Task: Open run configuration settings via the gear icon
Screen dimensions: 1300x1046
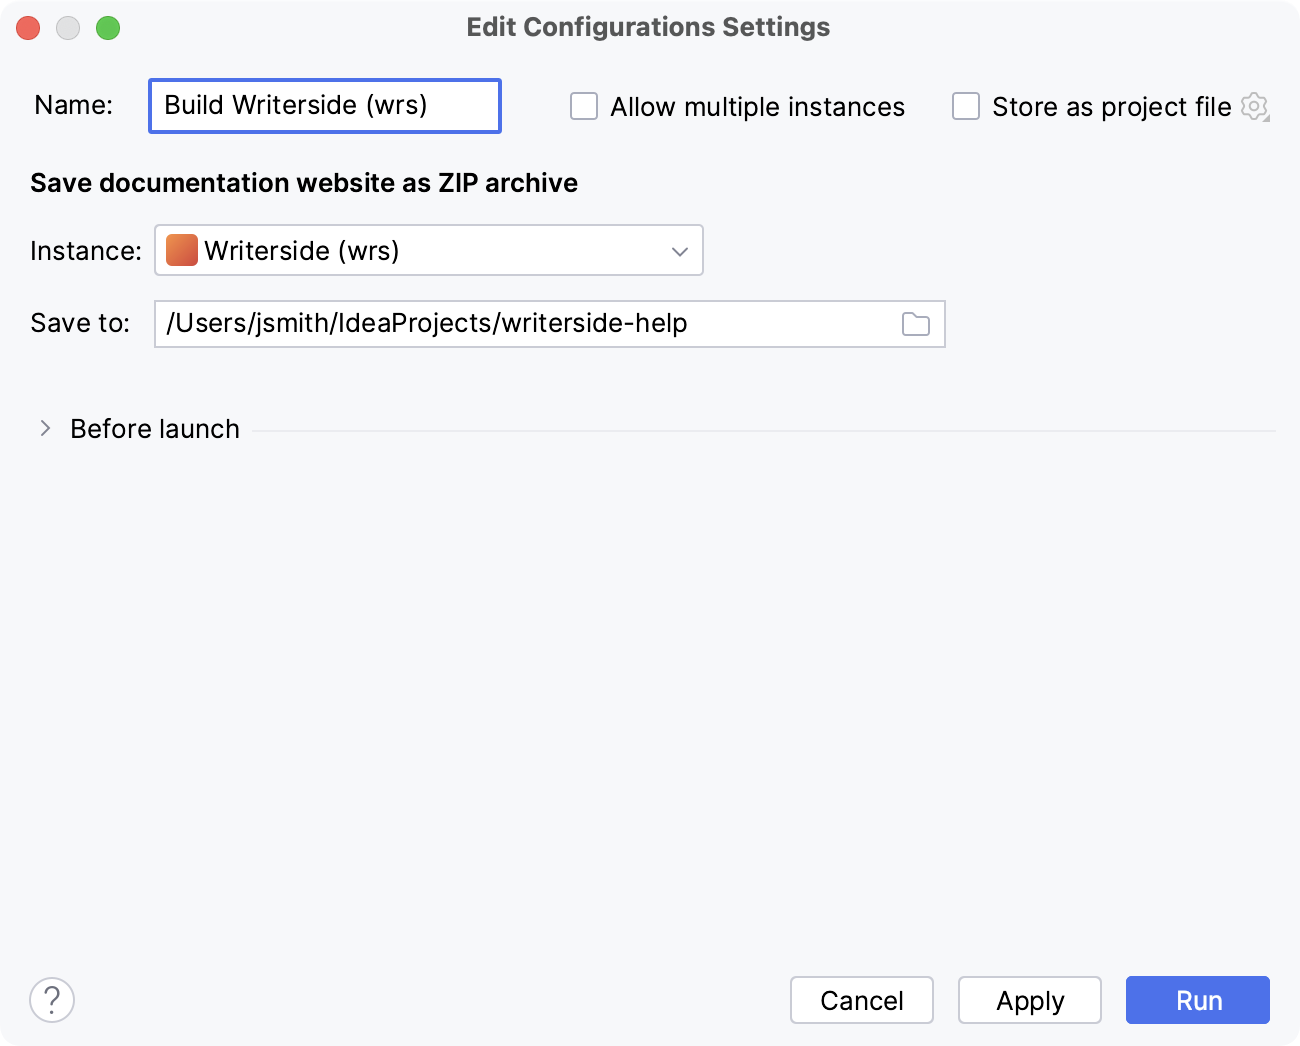Action: pos(1254,107)
